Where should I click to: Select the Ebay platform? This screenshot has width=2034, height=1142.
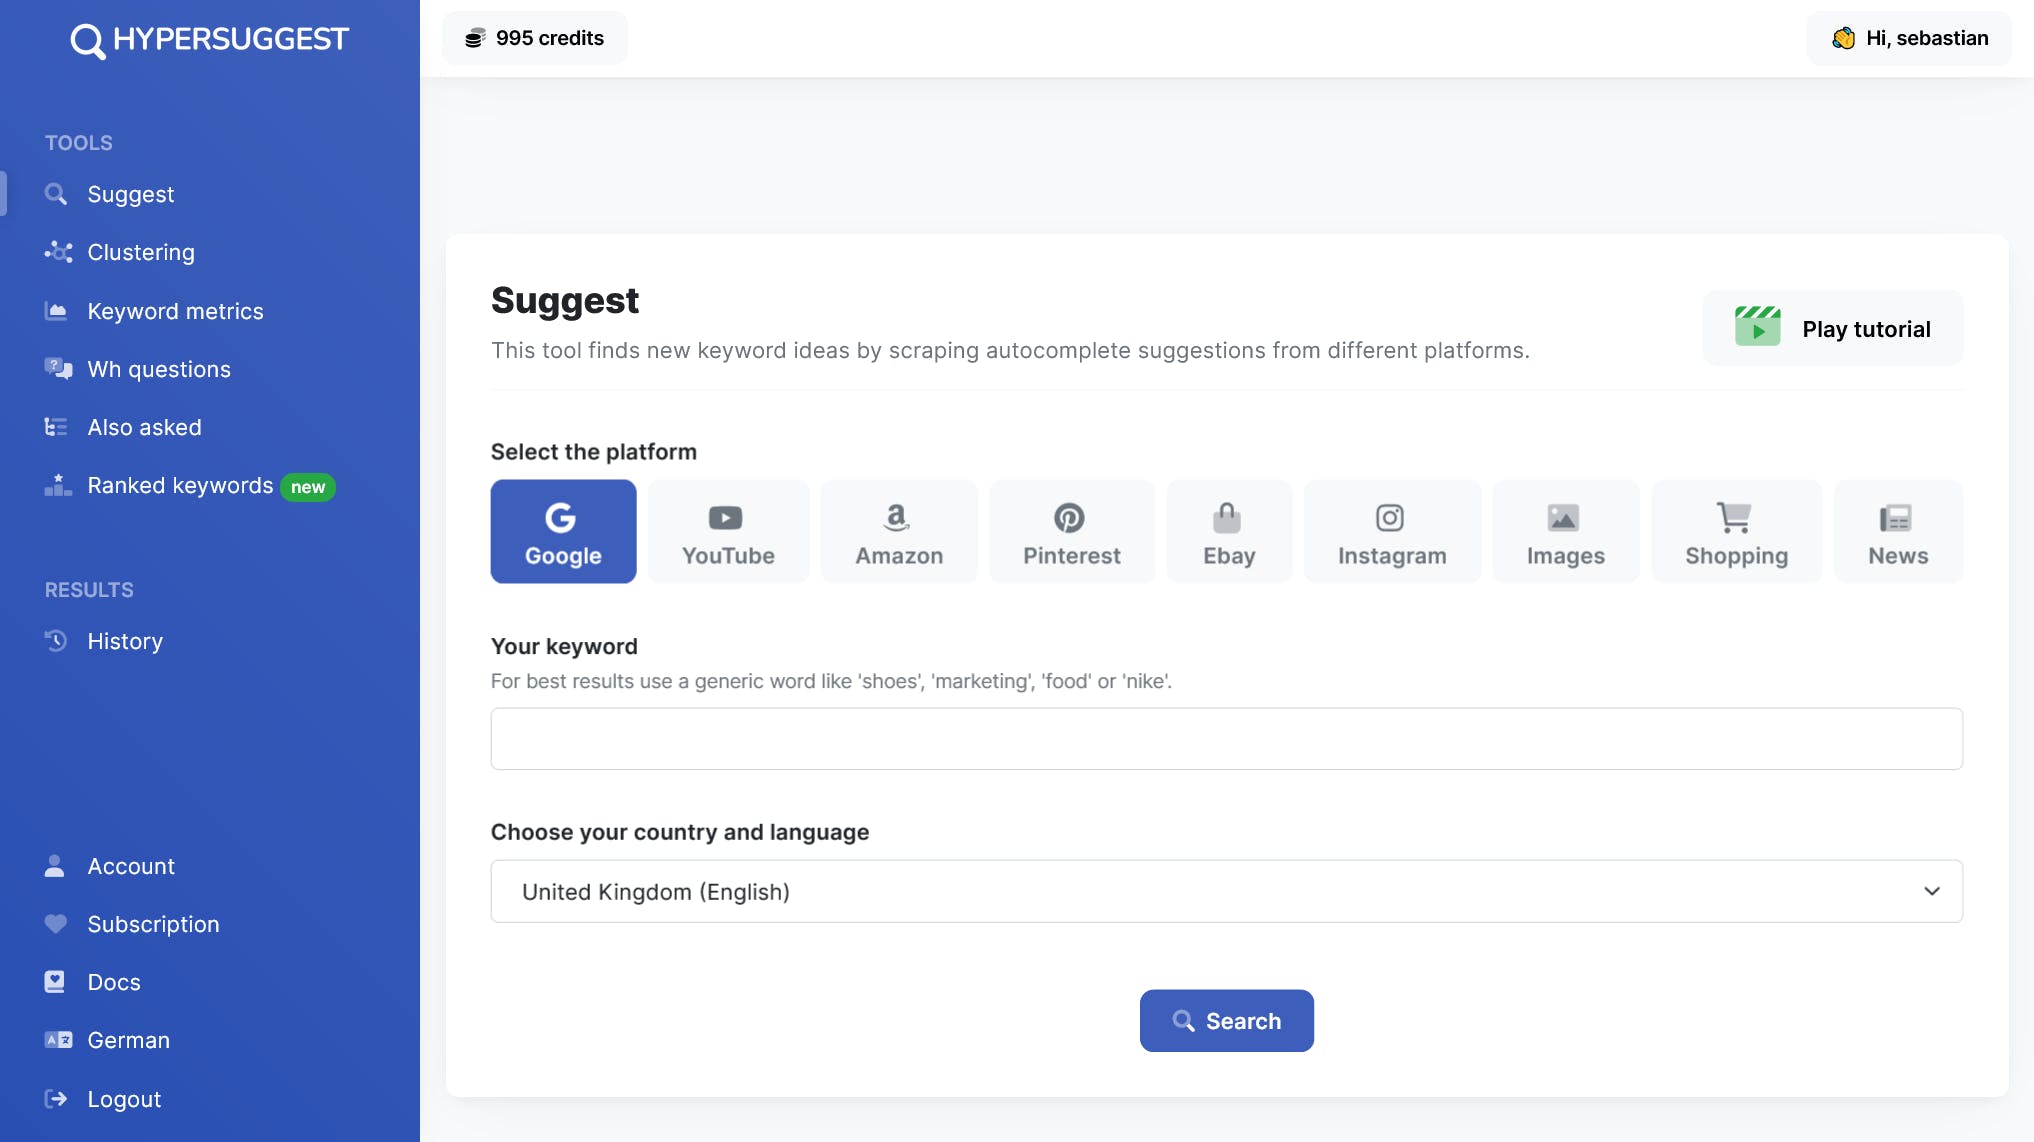[1229, 531]
